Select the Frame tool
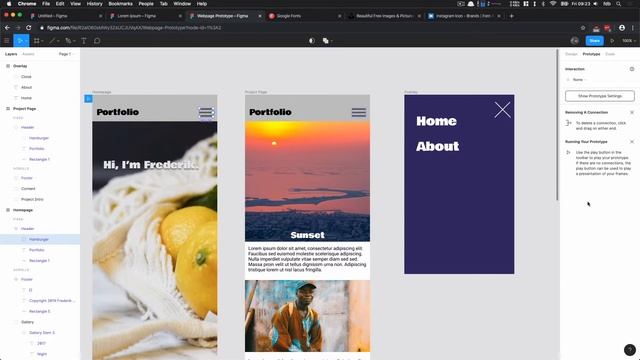640x360 pixels. pos(36,41)
